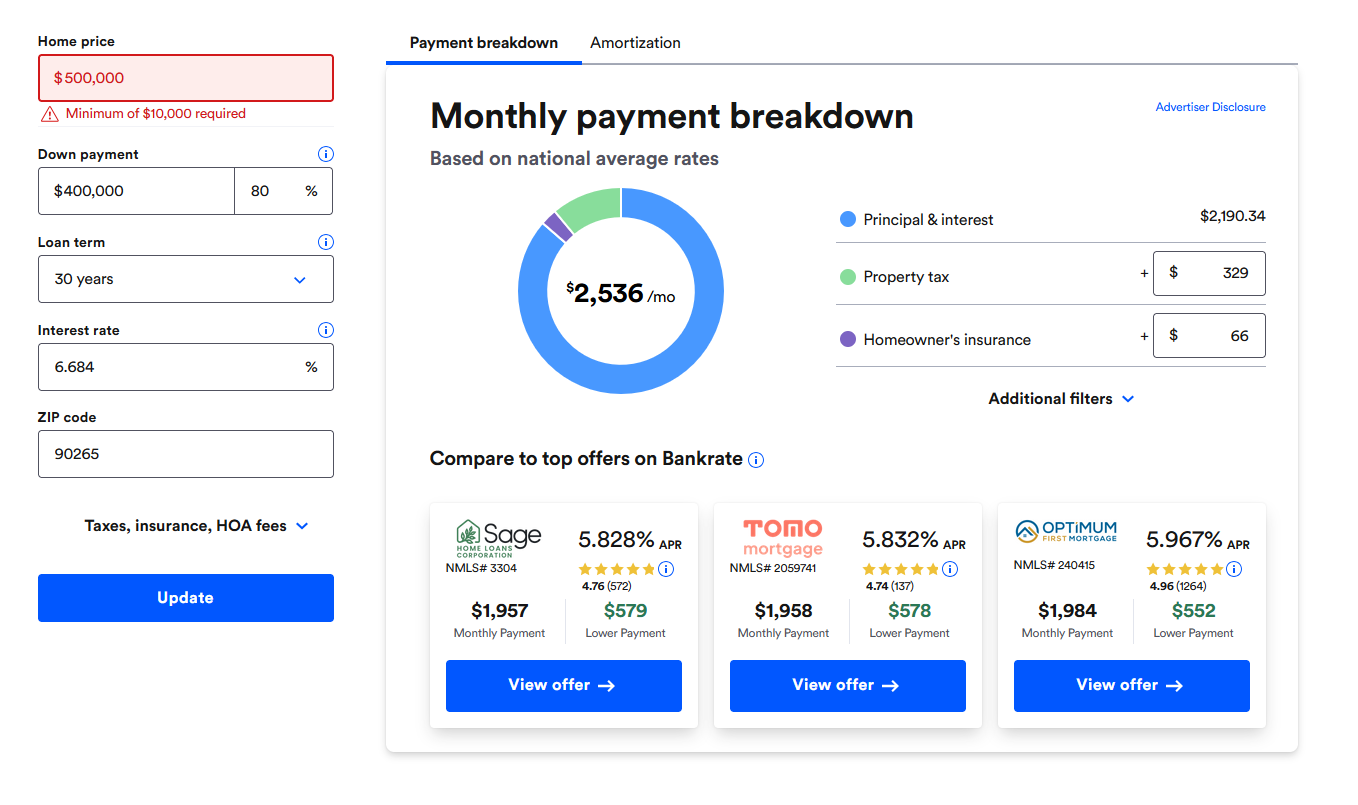The height and width of the screenshot is (805, 1358).
Task: Click the rating info icon on Tomo card
Action: click(x=950, y=569)
